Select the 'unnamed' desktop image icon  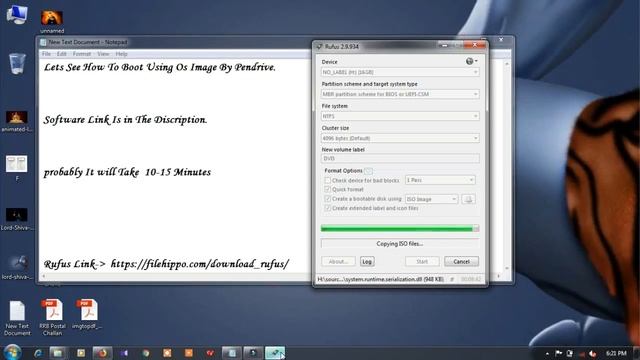pyautogui.click(x=52, y=22)
